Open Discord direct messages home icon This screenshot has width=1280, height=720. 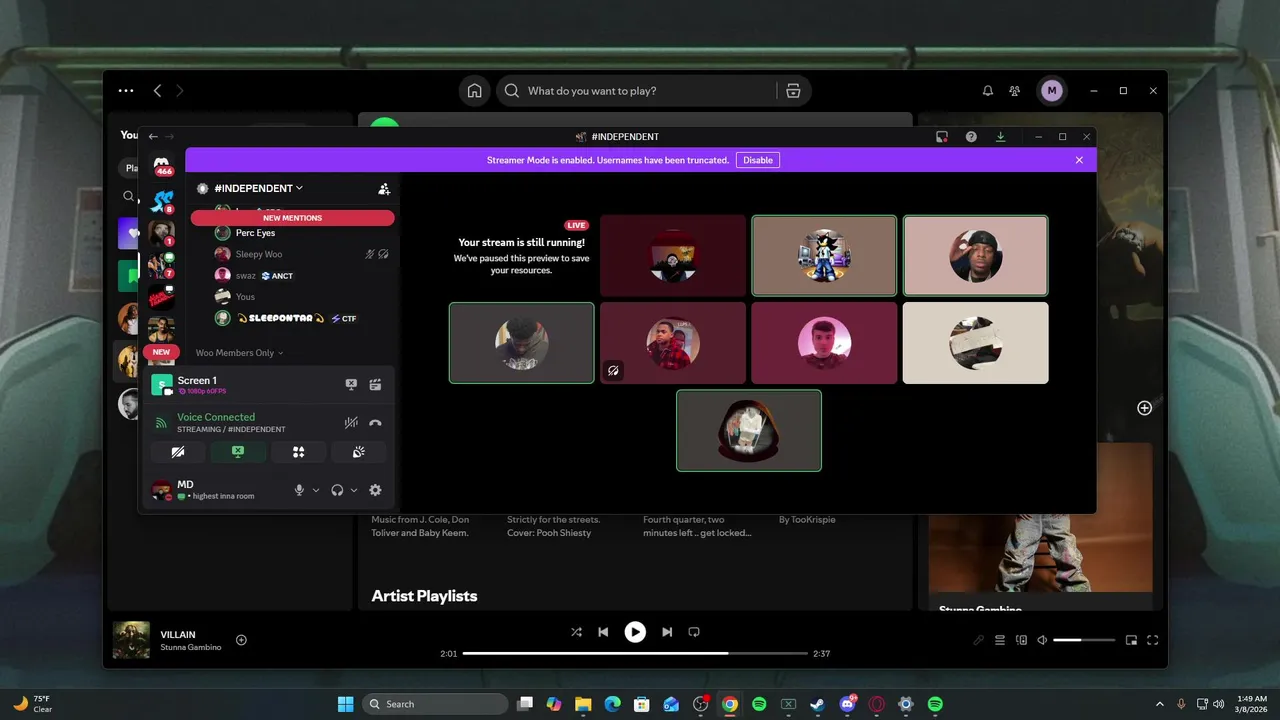coord(162,165)
